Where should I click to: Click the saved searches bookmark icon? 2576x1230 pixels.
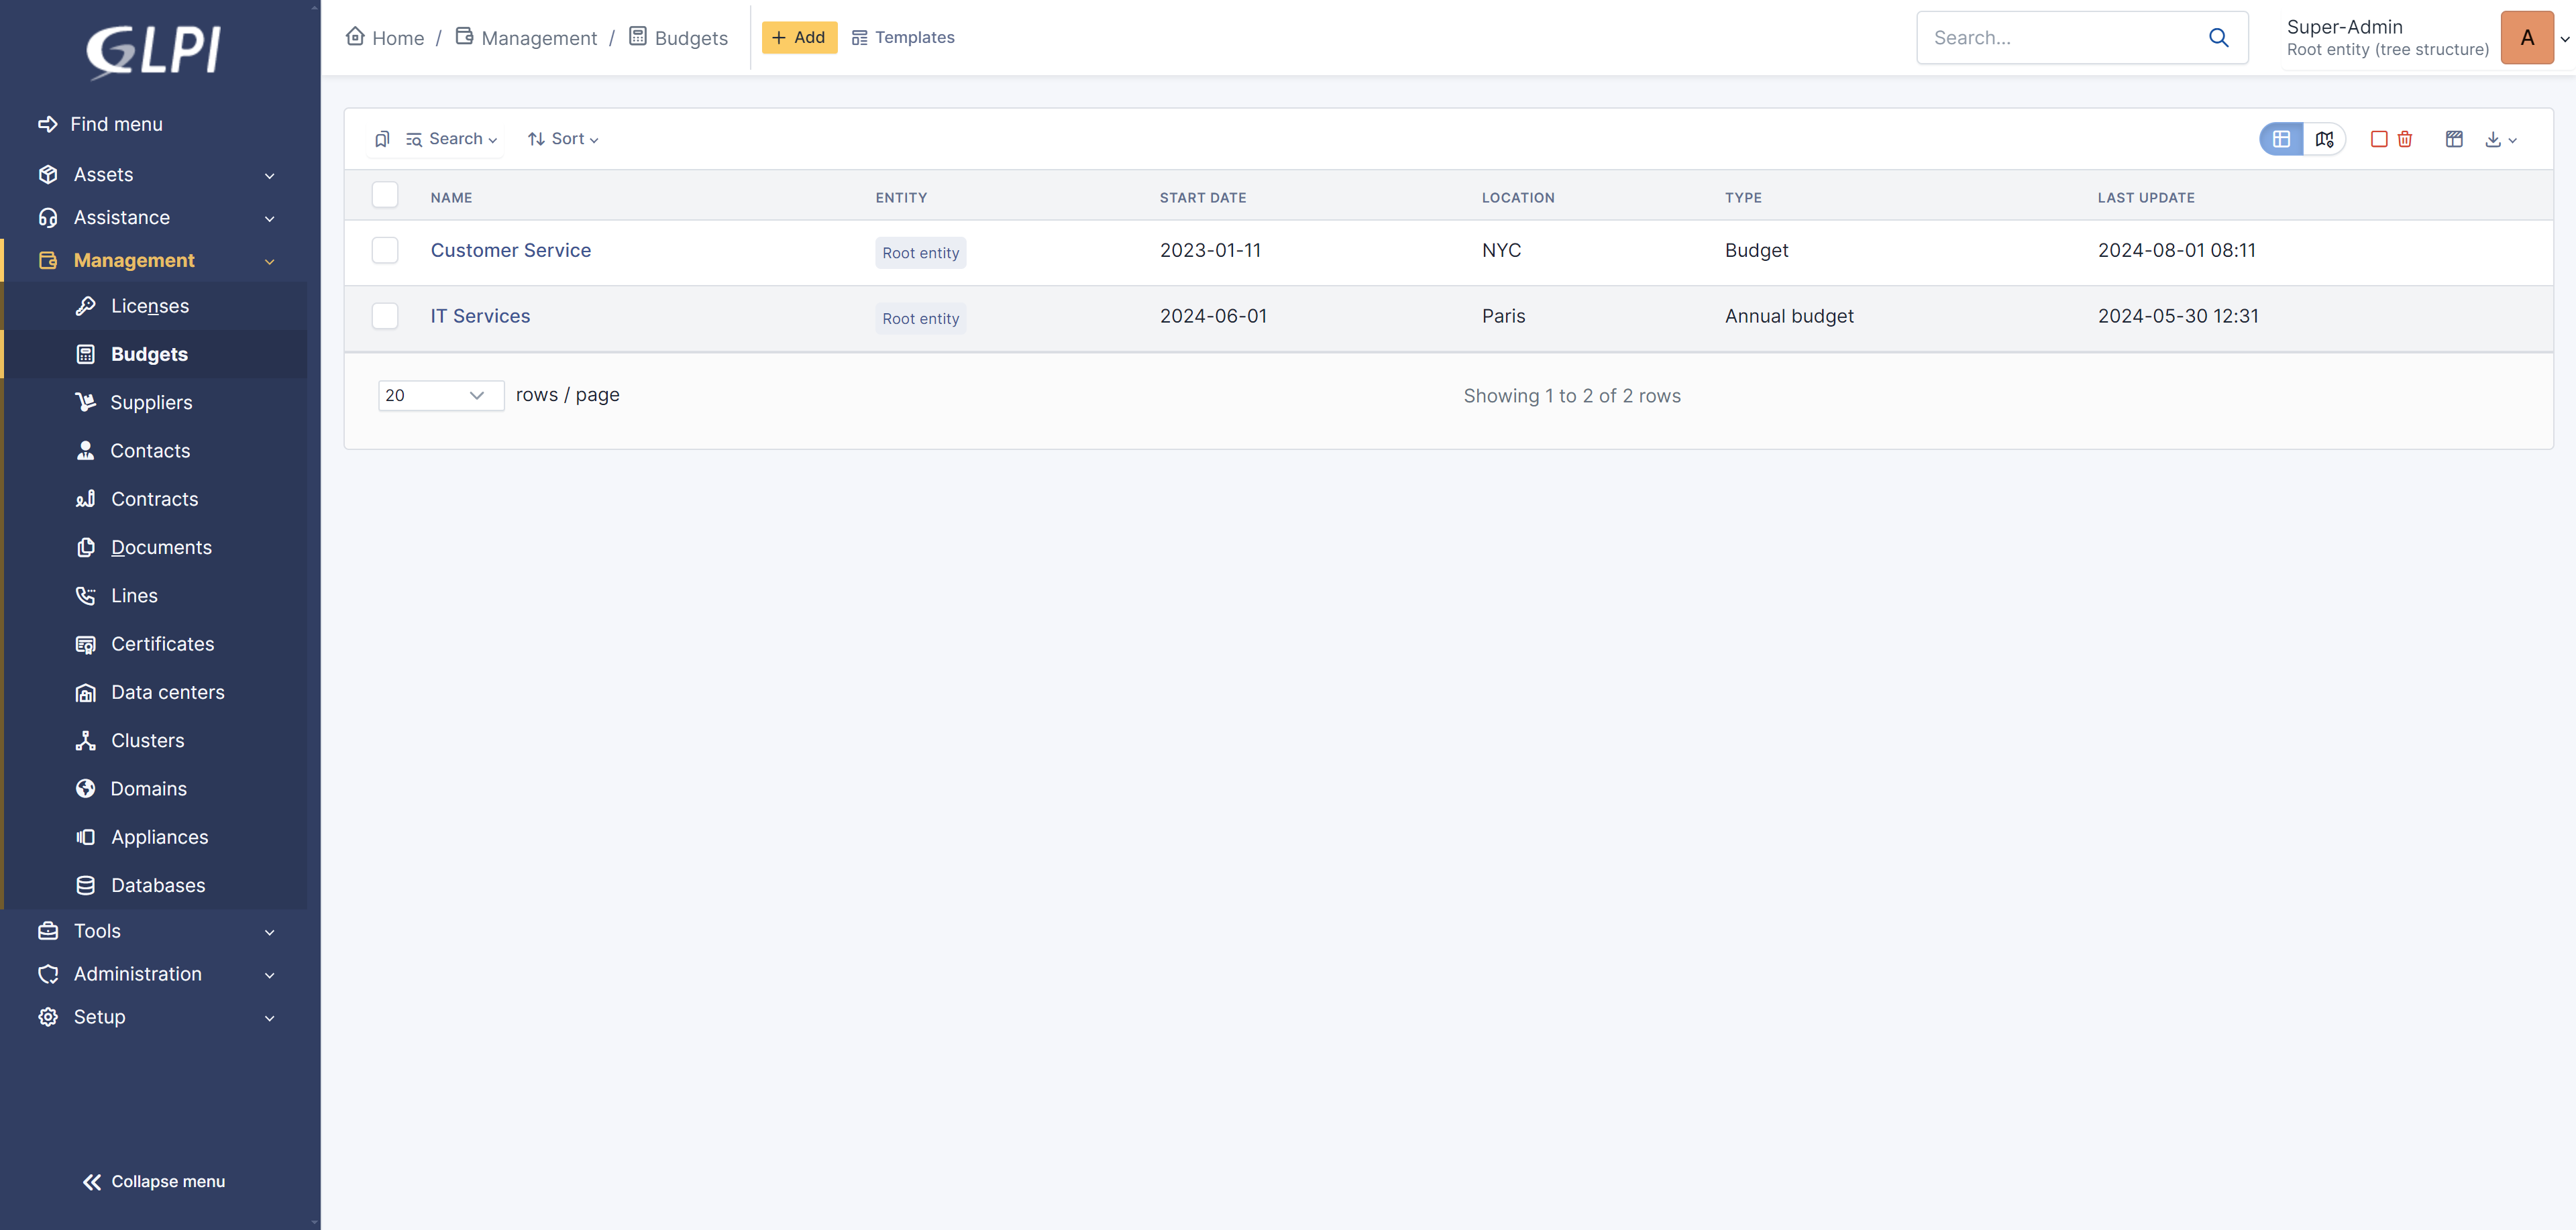tap(382, 139)
